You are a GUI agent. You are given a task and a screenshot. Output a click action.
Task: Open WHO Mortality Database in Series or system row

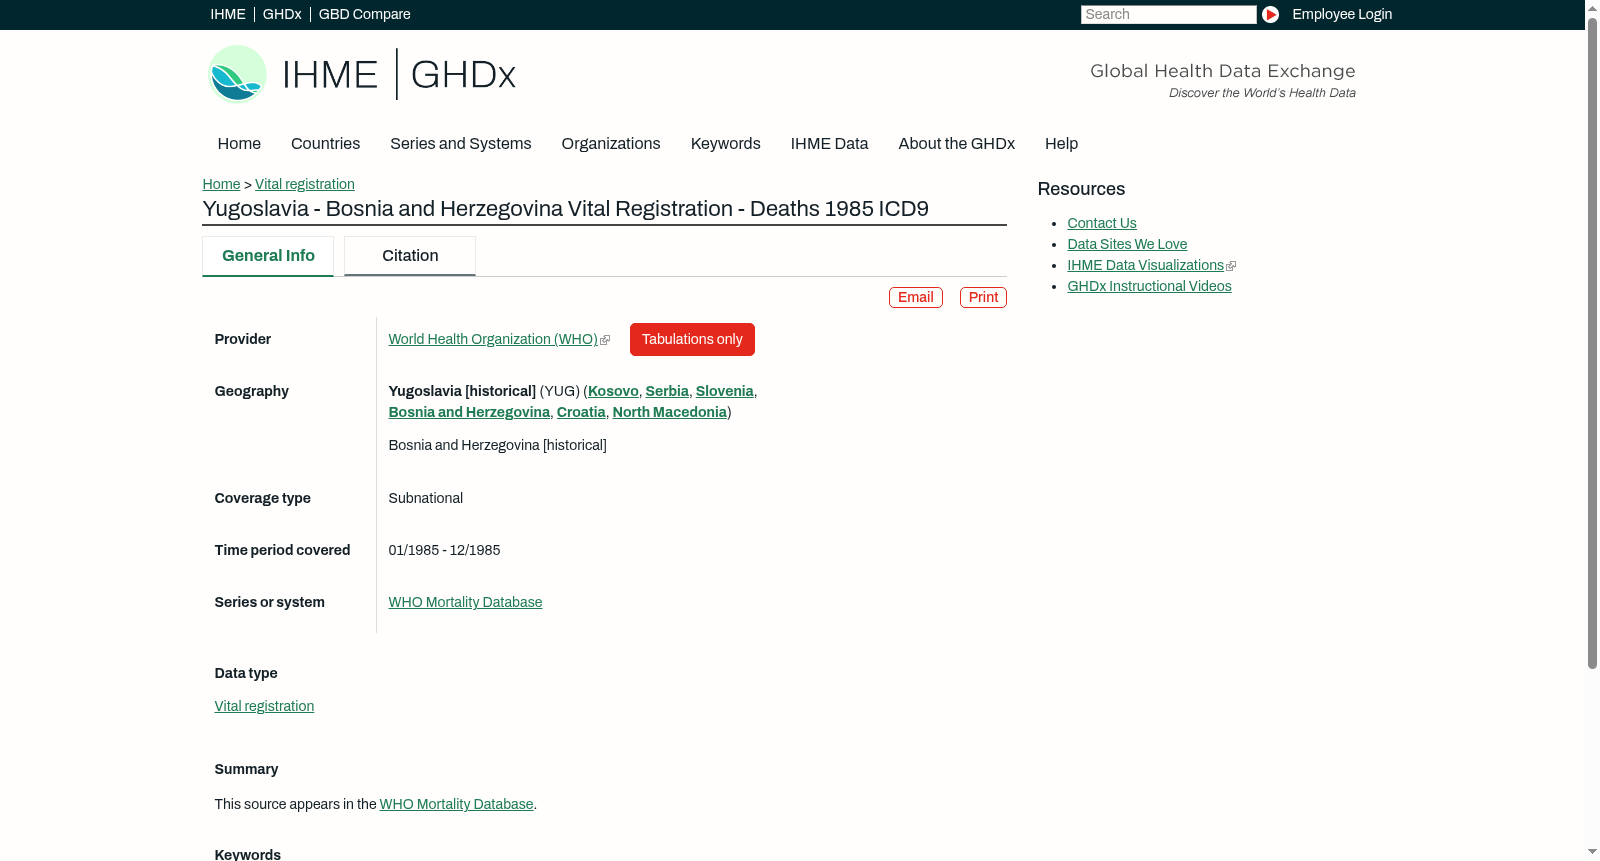point(465,603)
